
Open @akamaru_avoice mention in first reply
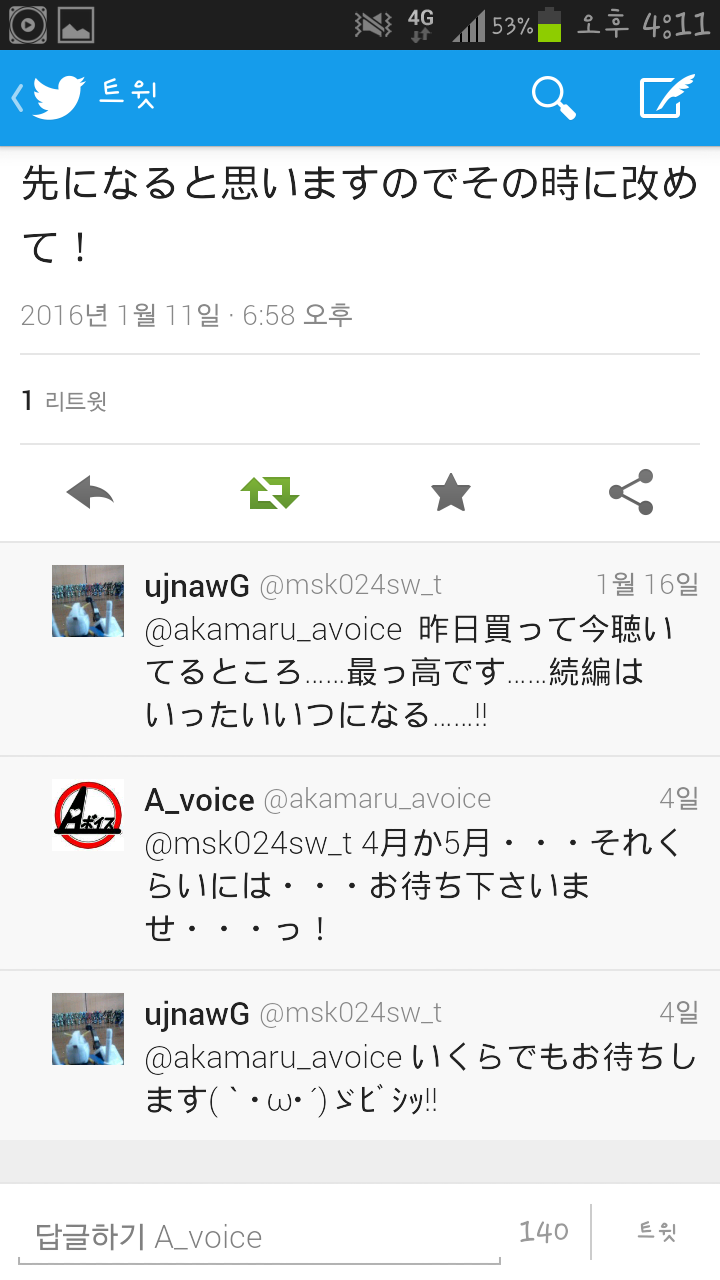coord(274,630)
